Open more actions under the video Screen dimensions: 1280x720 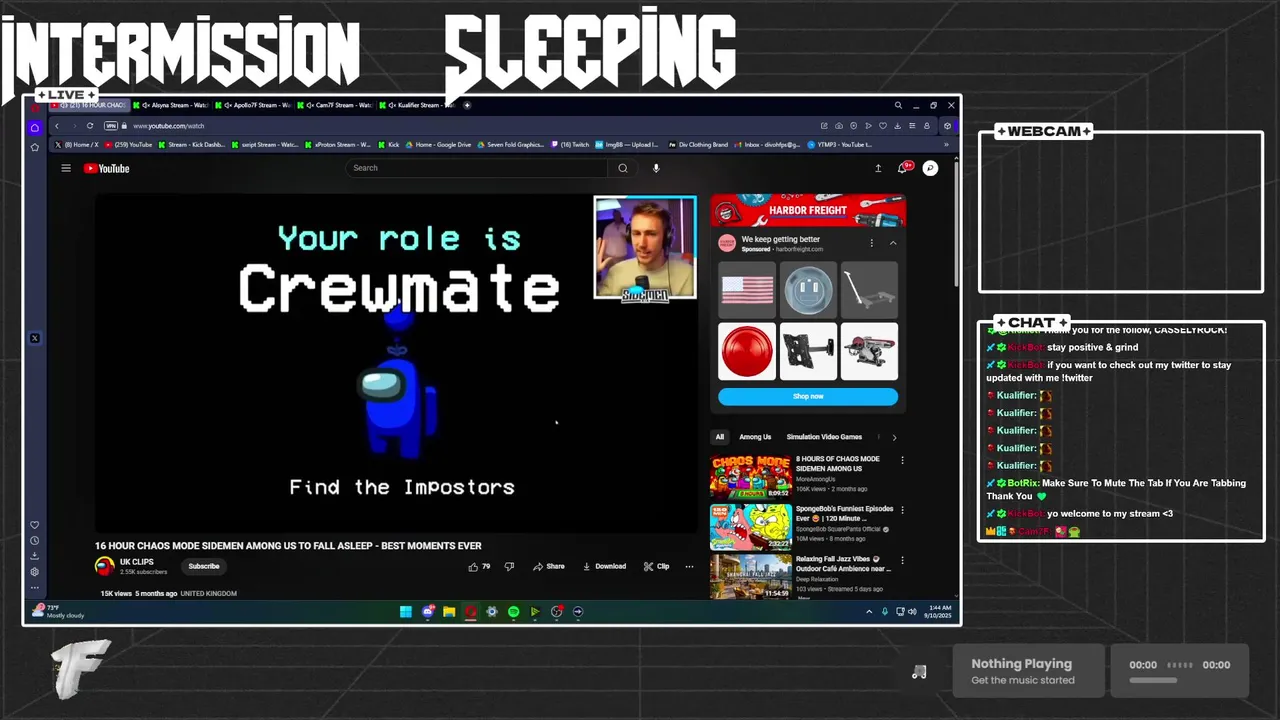coord(689,566)
